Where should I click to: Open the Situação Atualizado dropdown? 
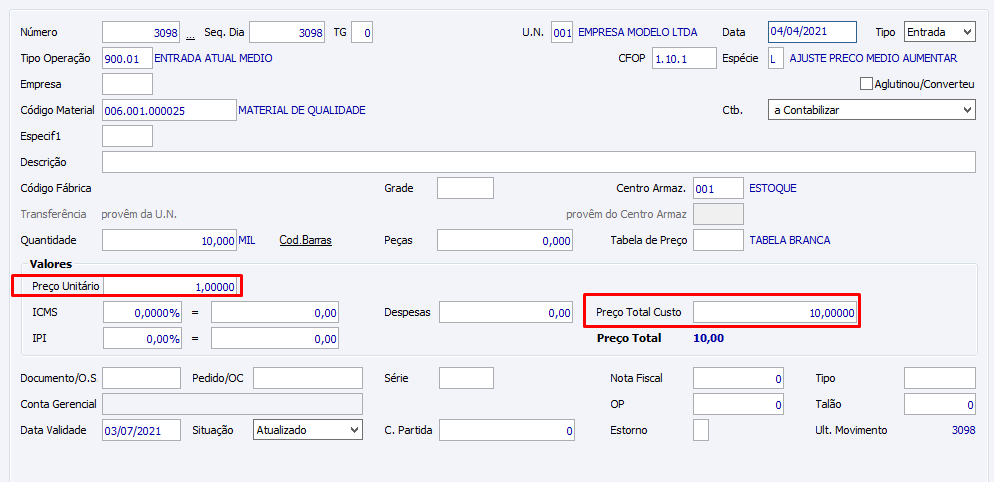(307, 430)
